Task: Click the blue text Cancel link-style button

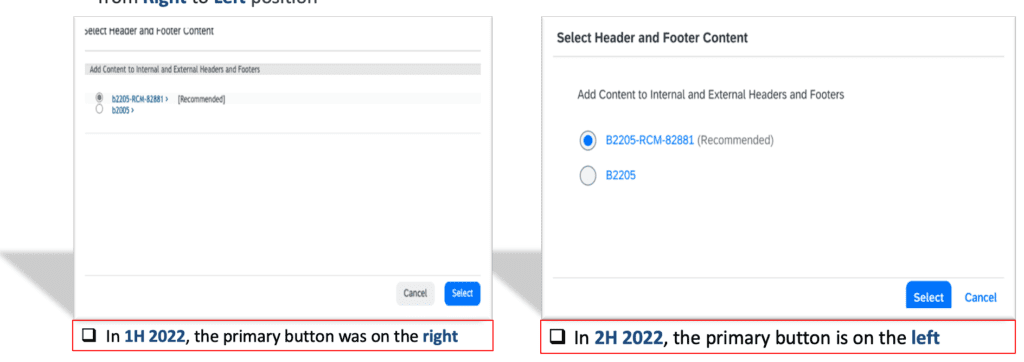Action: [980, 297]
